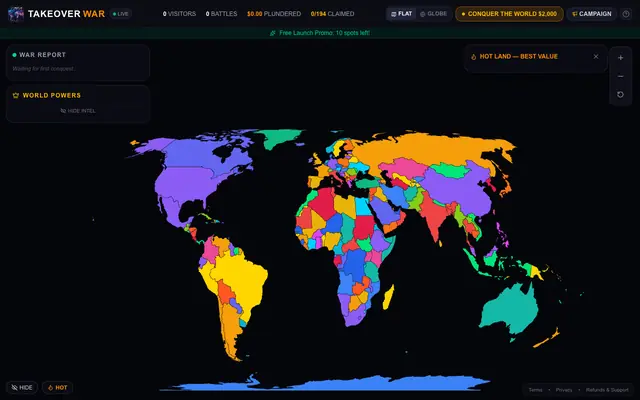Select Kazakhstan on the map
Viewport: 640px width, 400px height.
(x=402, y=167)
